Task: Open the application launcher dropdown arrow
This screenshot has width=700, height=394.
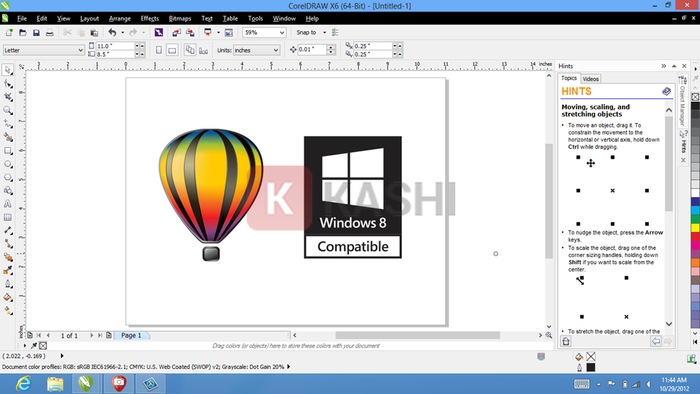Action: click(x=218, y=33)
